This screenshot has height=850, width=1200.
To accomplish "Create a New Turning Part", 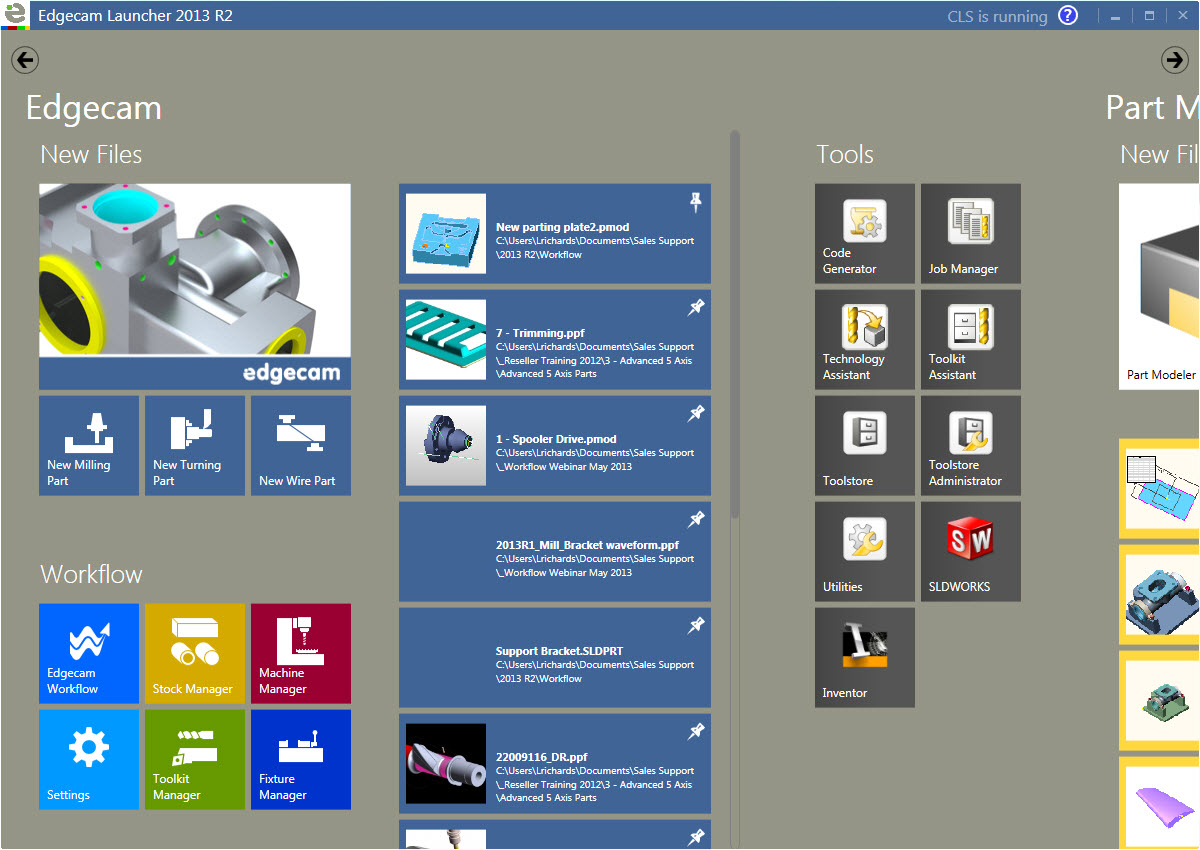I will click(195, 445).
